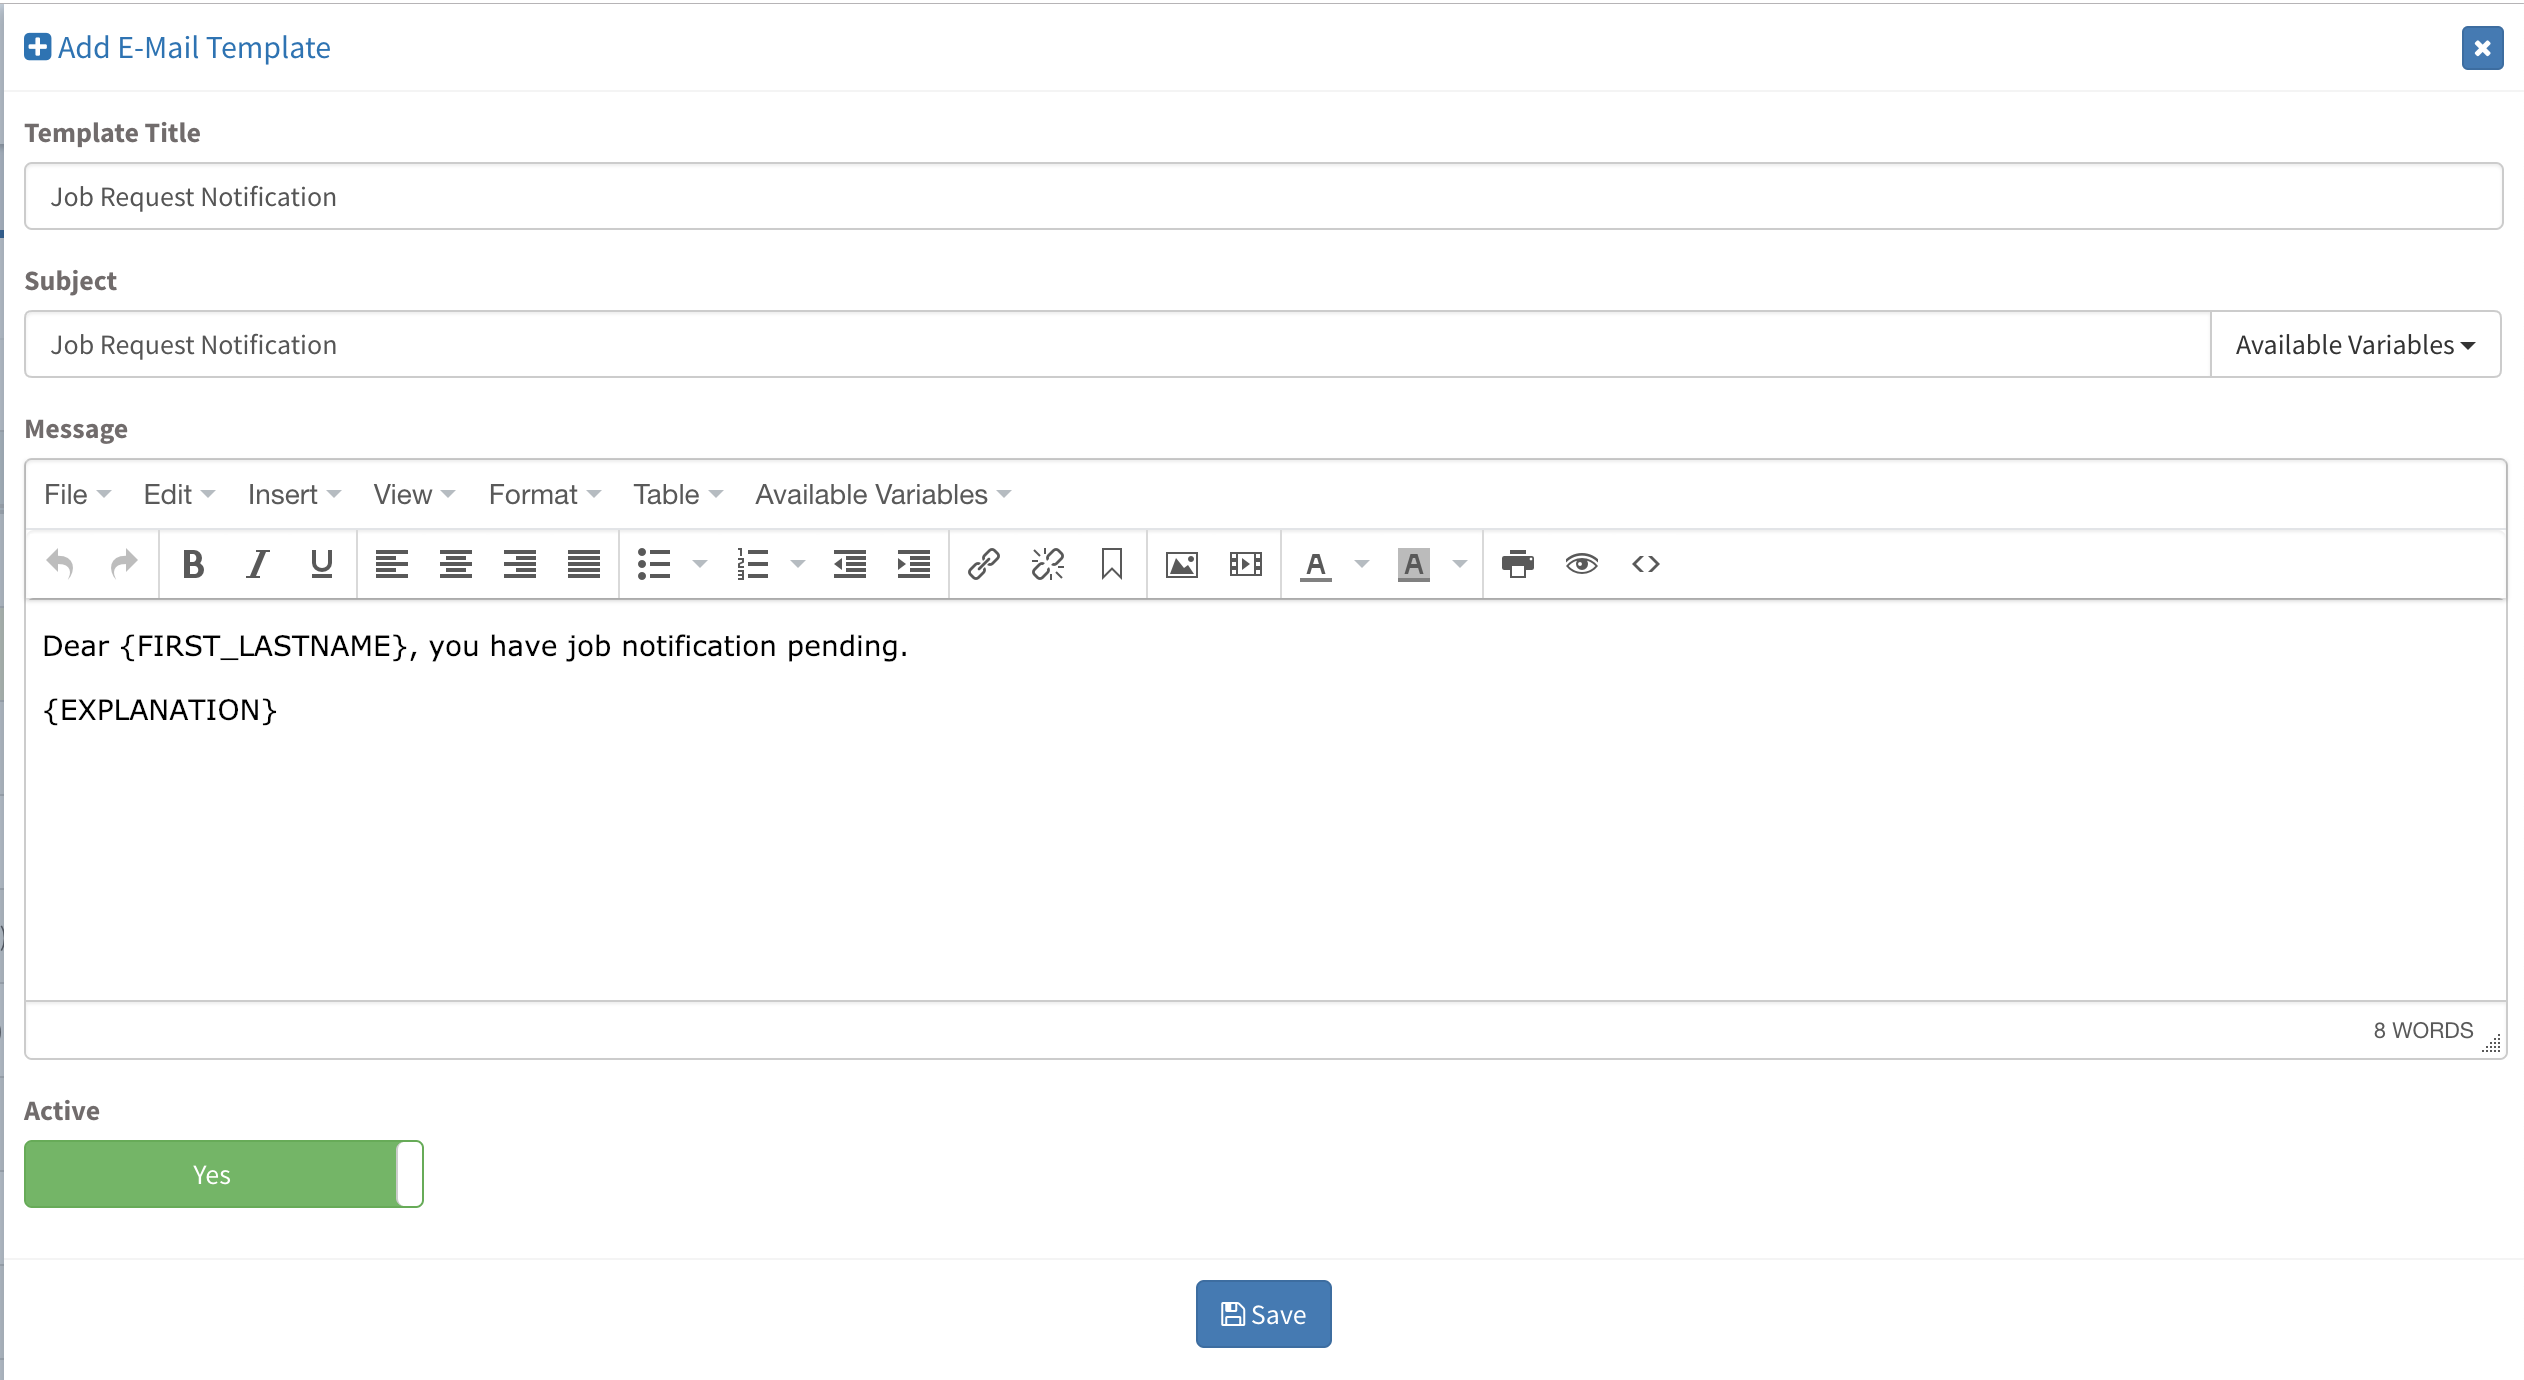The height and width of the screenshot is (1380, 2524).
Task: Click the Insert/edit video icon
Action: click(1245, 565)
